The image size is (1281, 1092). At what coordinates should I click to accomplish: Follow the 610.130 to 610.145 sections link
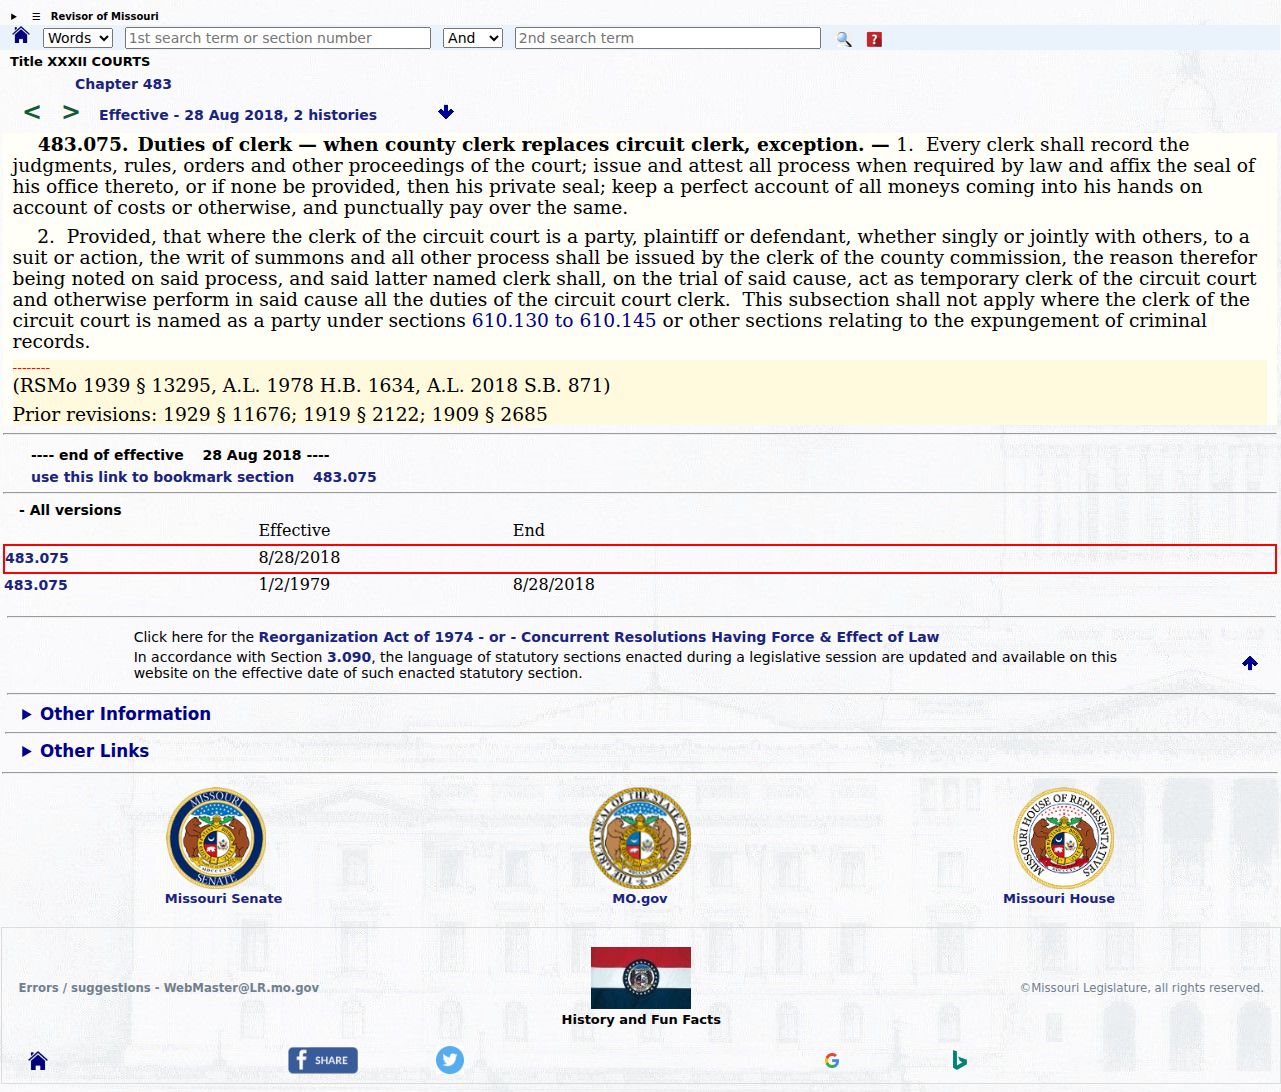click(564, 321)
